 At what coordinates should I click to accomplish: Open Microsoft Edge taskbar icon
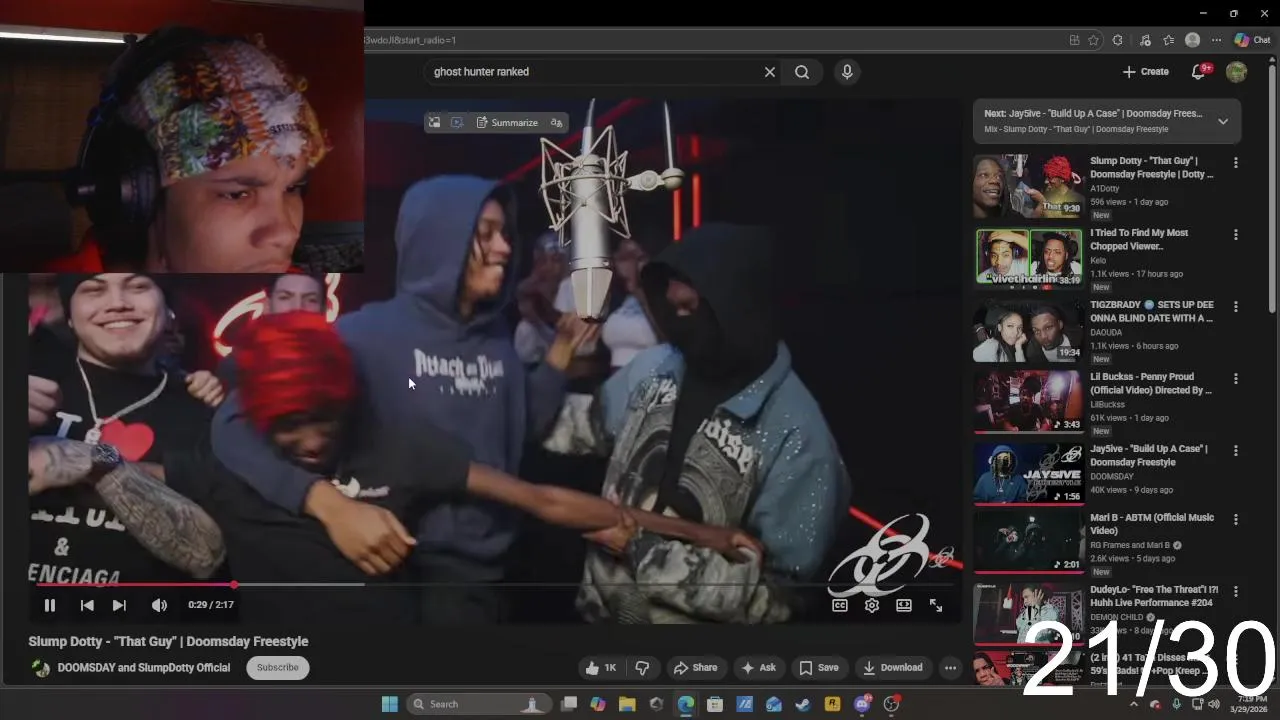[x=686, y=704]
